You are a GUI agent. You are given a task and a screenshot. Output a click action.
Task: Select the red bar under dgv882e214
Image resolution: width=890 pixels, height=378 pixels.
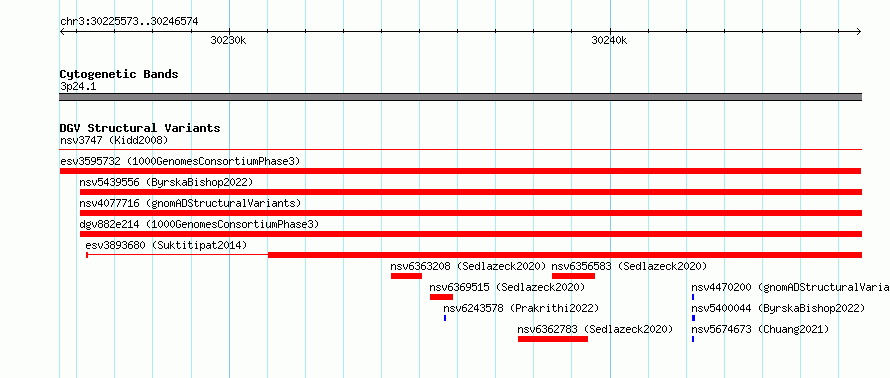pos(471,234)
